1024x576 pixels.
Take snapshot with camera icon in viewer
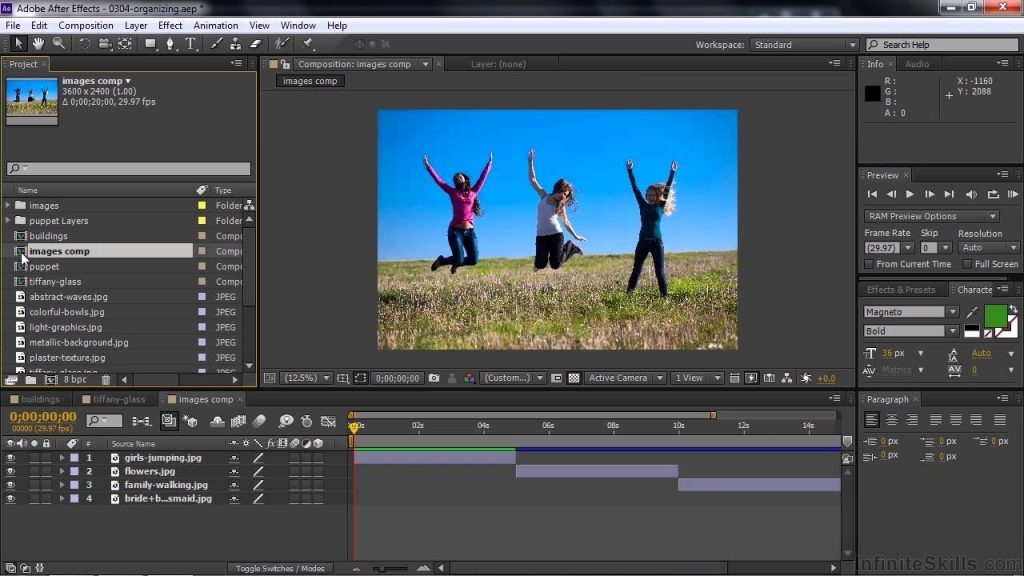pyautogui.click(x=434, y=378)
